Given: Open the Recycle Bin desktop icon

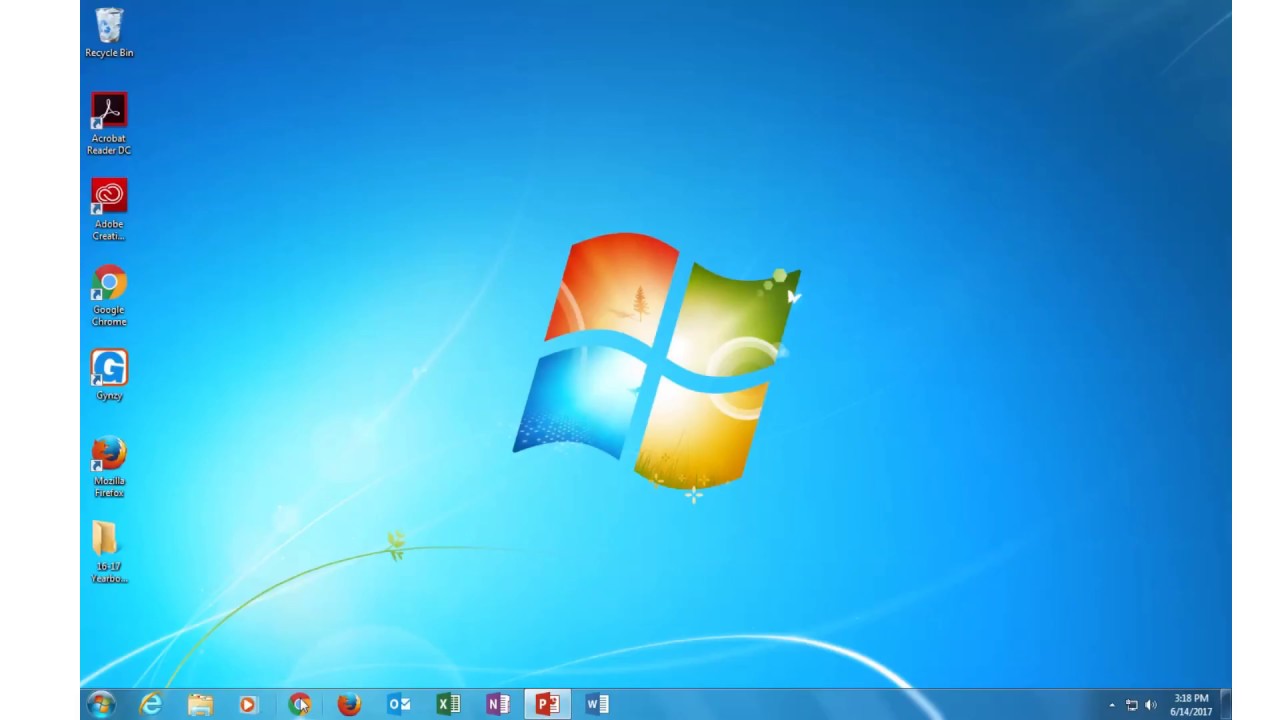Looking at the screenshot, I should 109,32.
